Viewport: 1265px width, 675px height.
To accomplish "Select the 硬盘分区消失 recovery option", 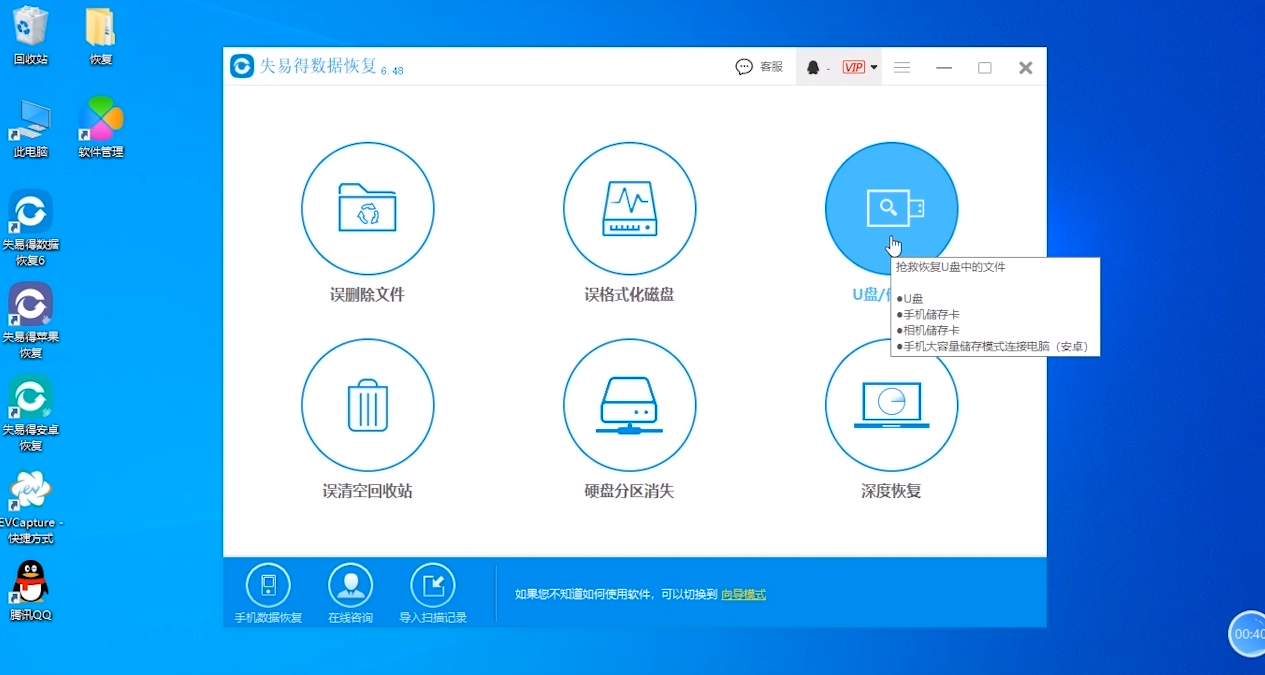I will tap(629, 405).
